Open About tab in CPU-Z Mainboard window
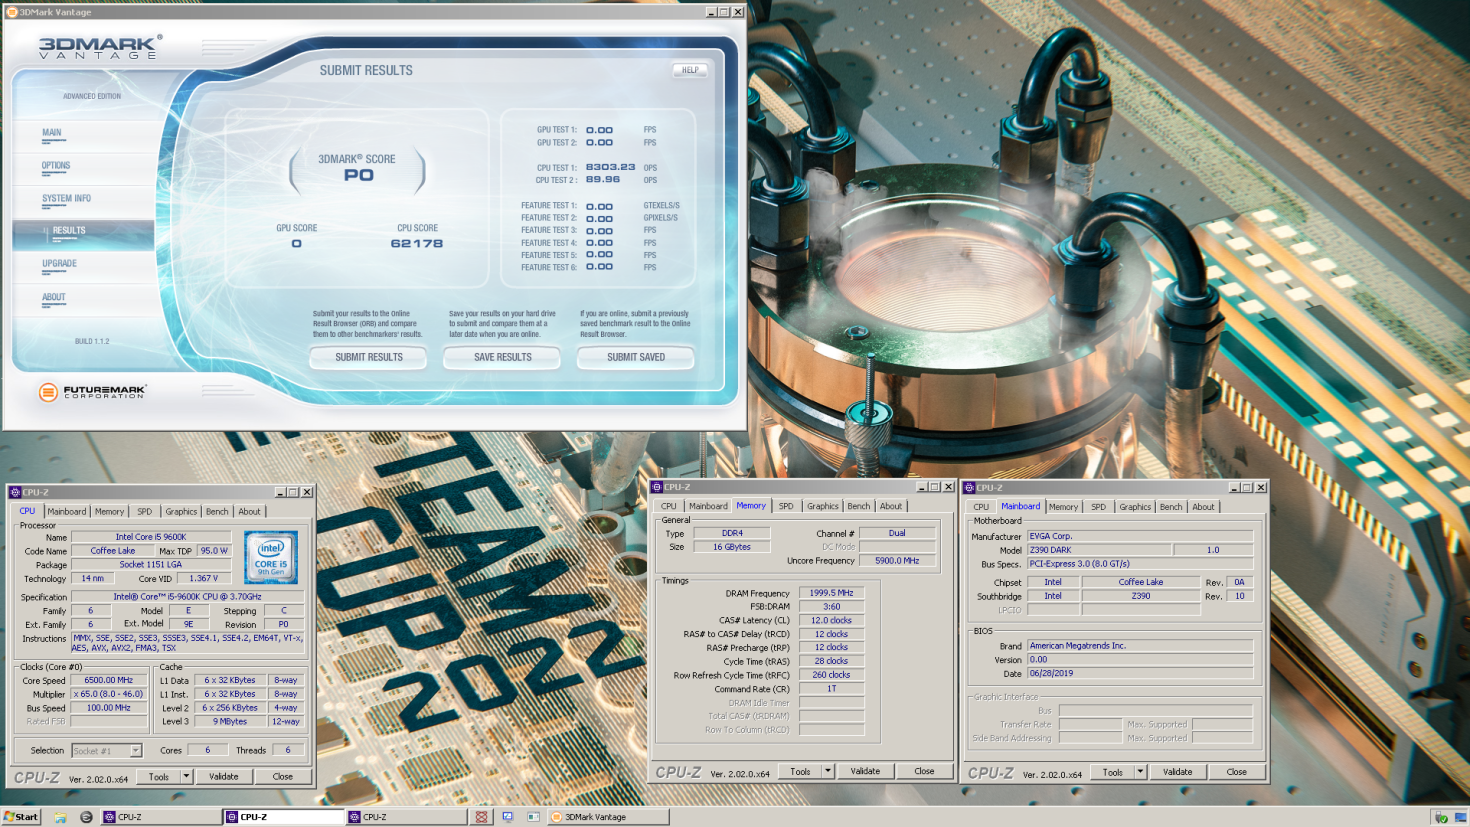The width and height of the screenshot is (1470, 827). coord(1203,507)
